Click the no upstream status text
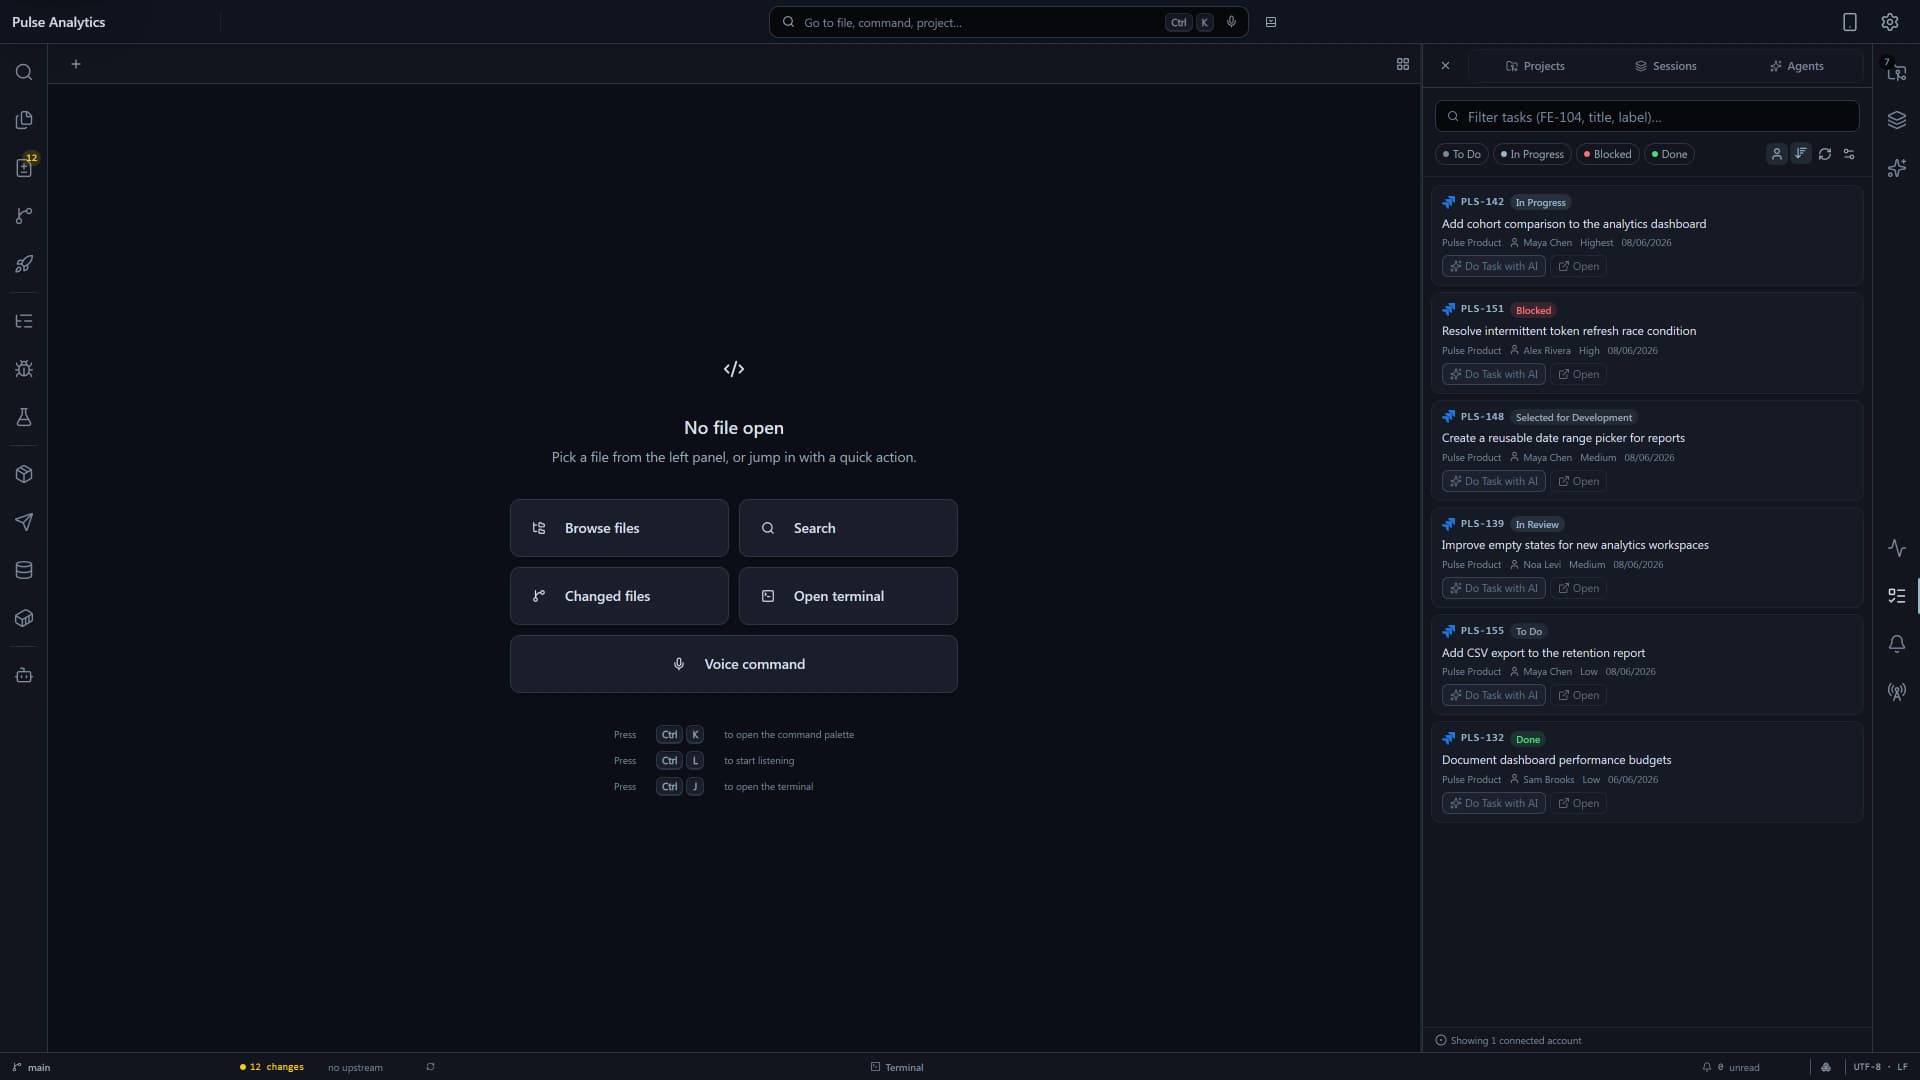The image size is (1920, 1080). coord(355,1067)
